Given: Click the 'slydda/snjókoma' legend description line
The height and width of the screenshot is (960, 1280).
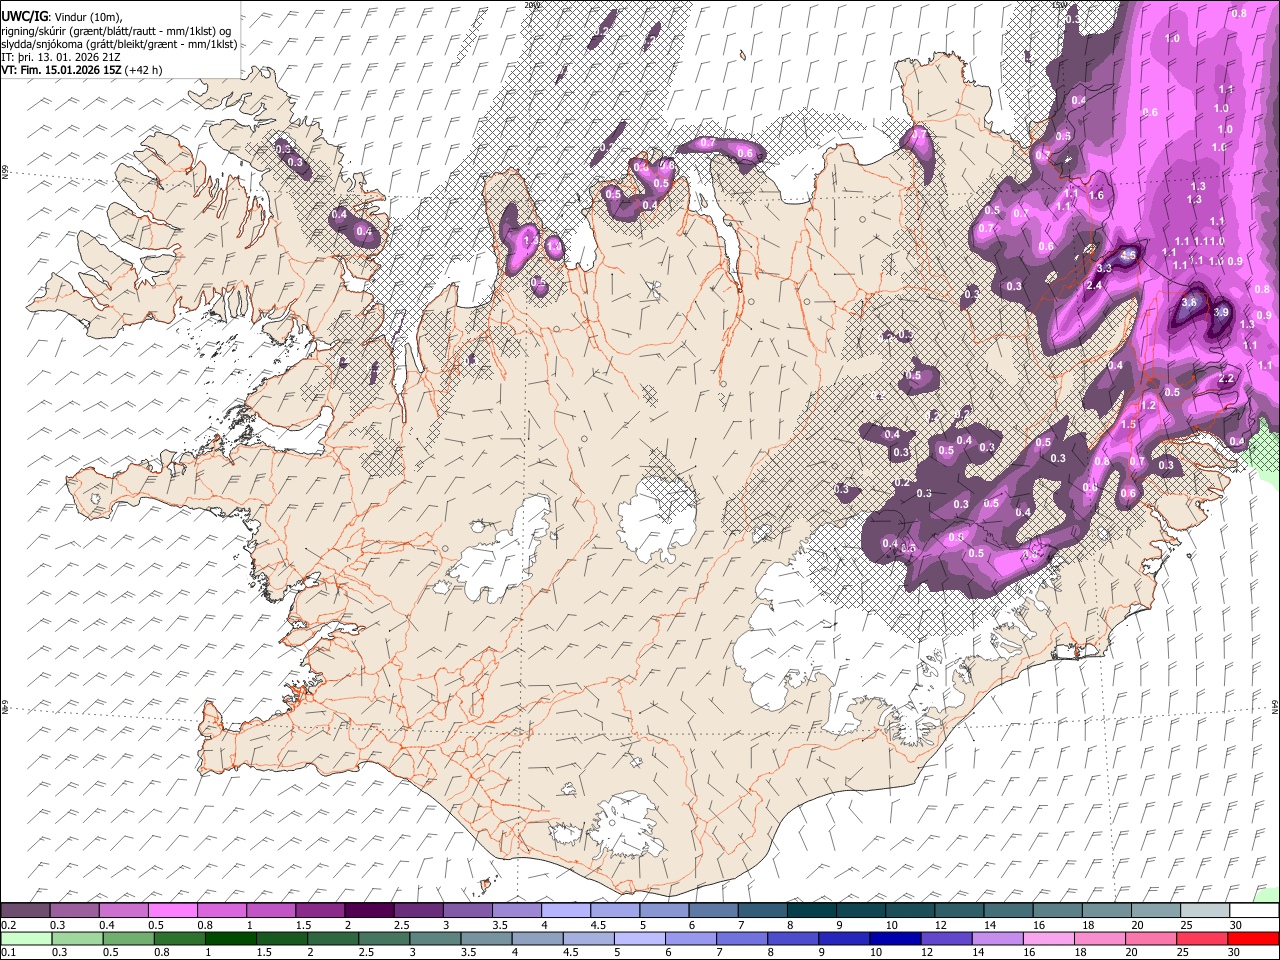Looking at the screenshot, I should point(119,44).
